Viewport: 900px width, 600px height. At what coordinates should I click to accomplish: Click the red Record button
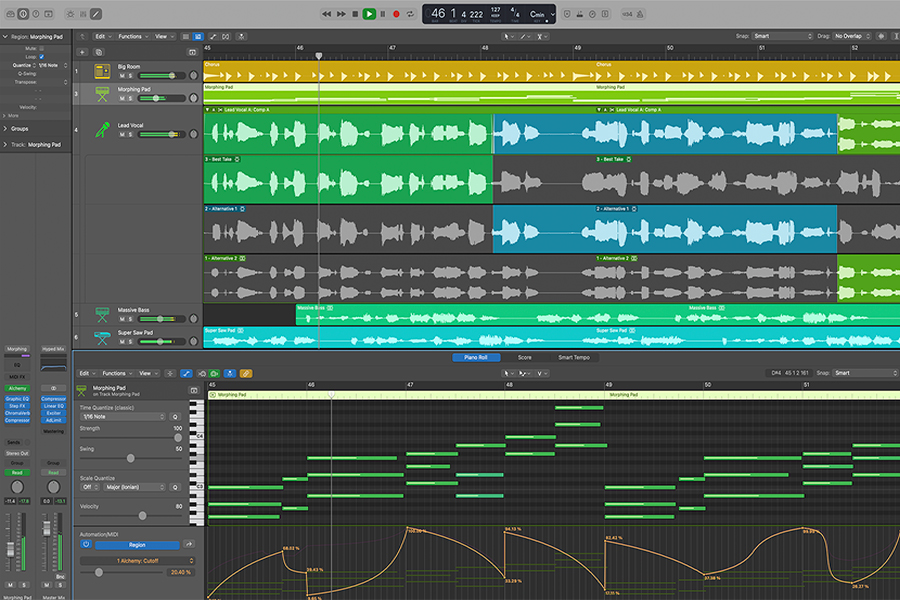click(396, 14)
